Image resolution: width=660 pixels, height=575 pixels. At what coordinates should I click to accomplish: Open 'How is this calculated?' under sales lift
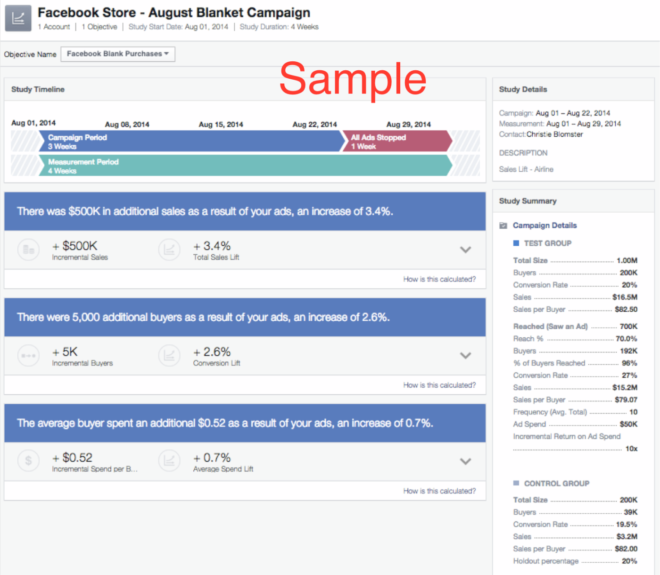click(x=439, y=279)
